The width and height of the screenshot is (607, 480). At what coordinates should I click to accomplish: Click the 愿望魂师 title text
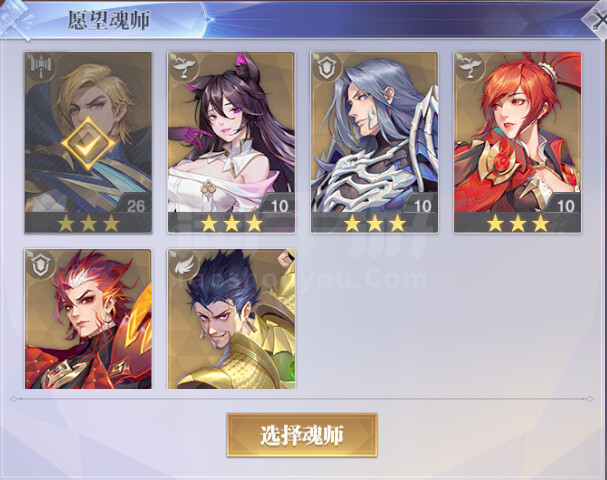point(108,20)
